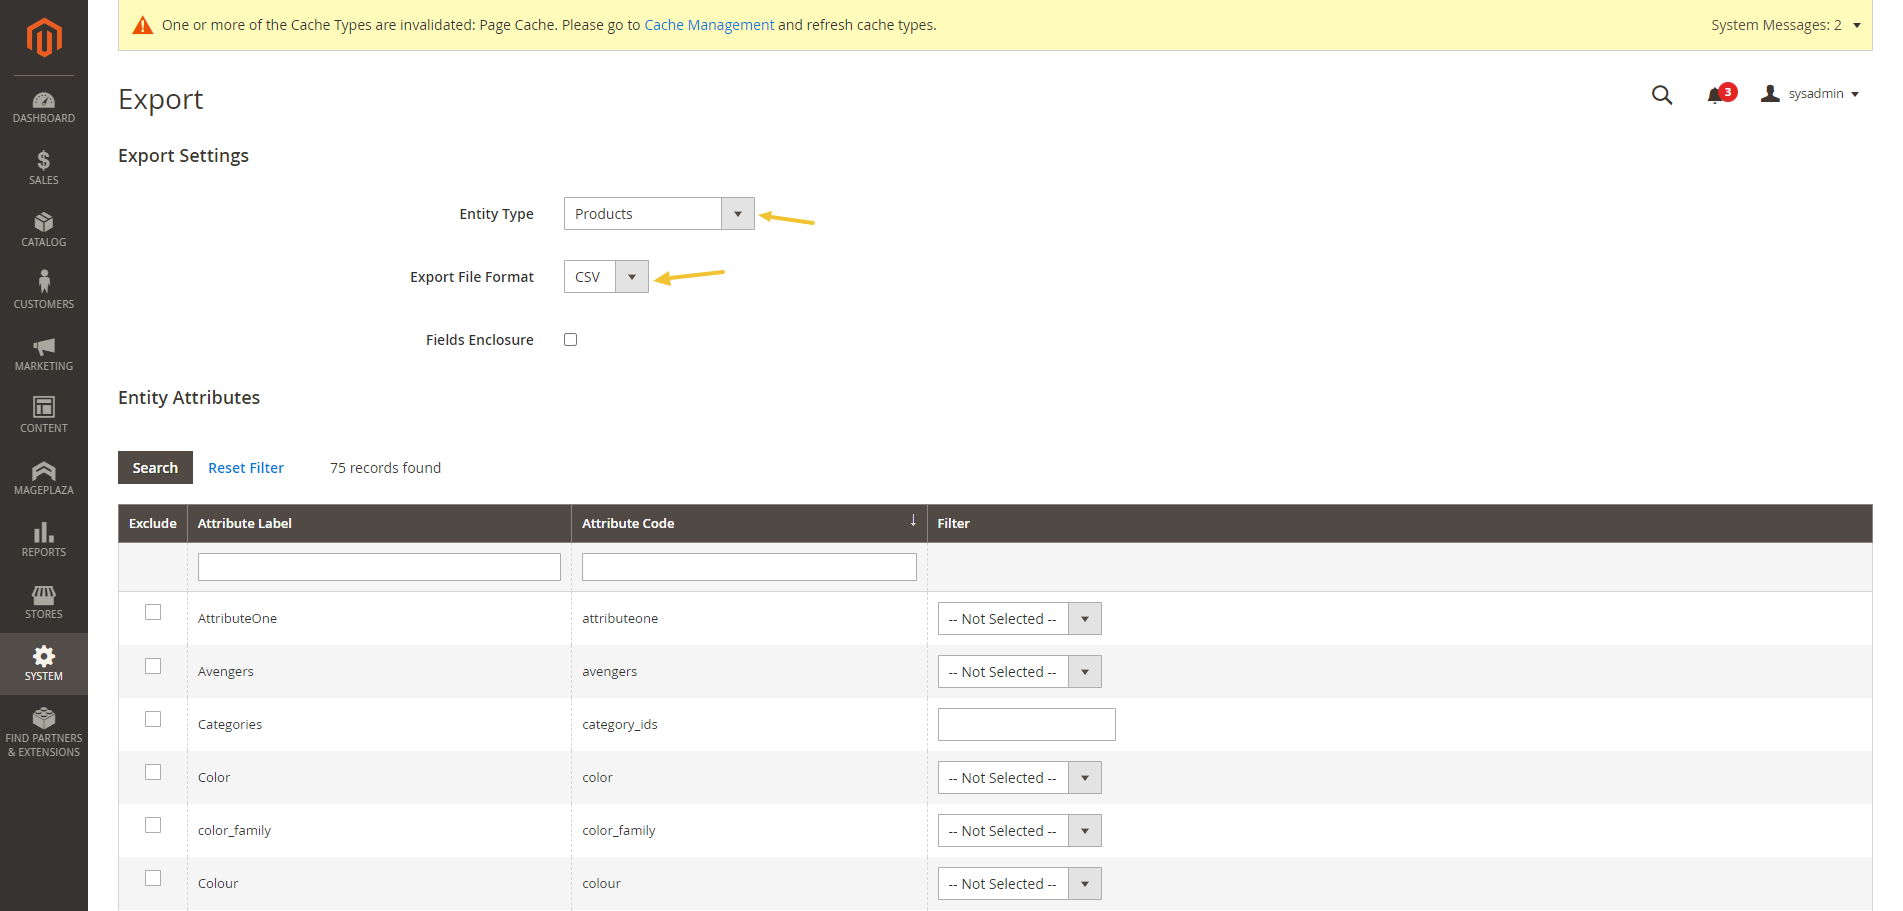Open the attributeone filter dropdown
The image size is (1903, 911).
click(x=1019, y=619)
